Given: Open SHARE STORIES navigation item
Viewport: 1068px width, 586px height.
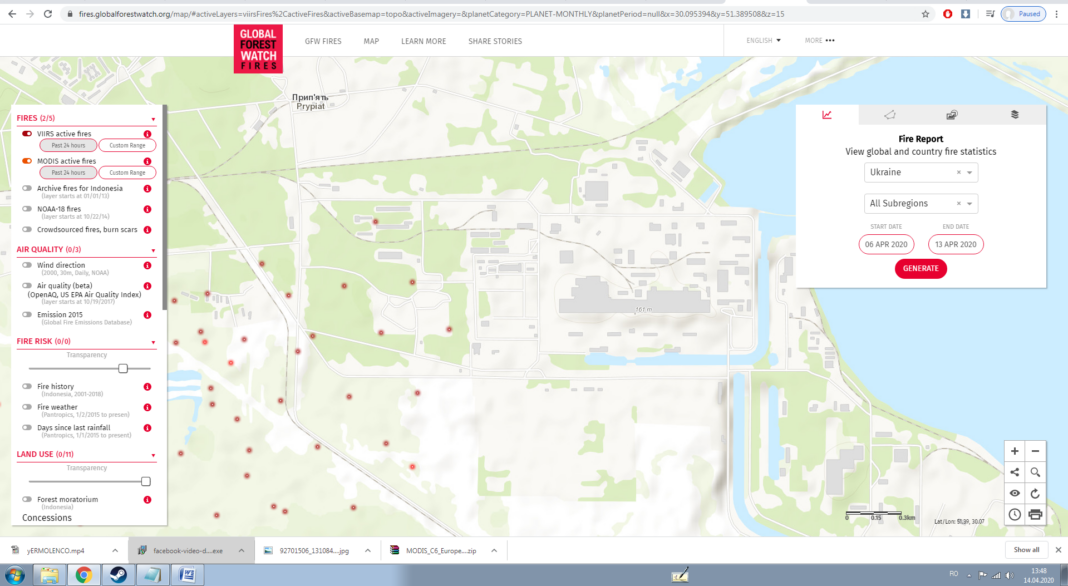Looking at the screenshot, I should click(495, 41).
